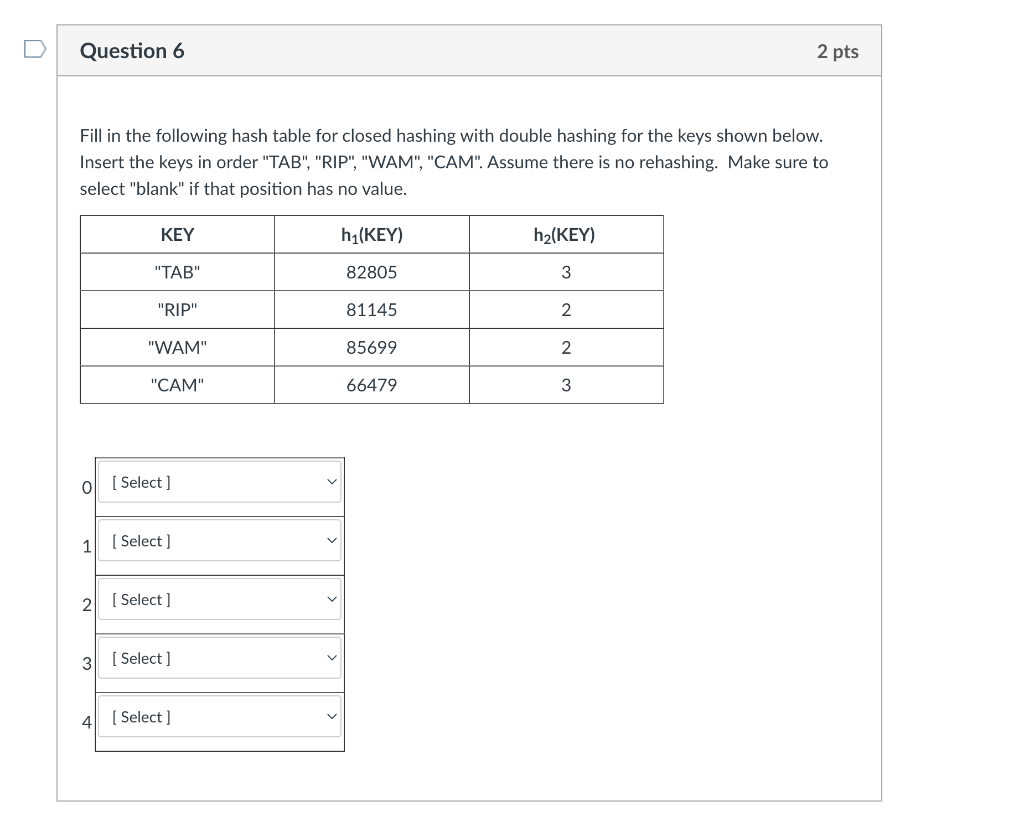Click the chevron arrow beside position 2 selector
Screen dimensions: 1024x837
pyautogui.click(x=331, y=599)
